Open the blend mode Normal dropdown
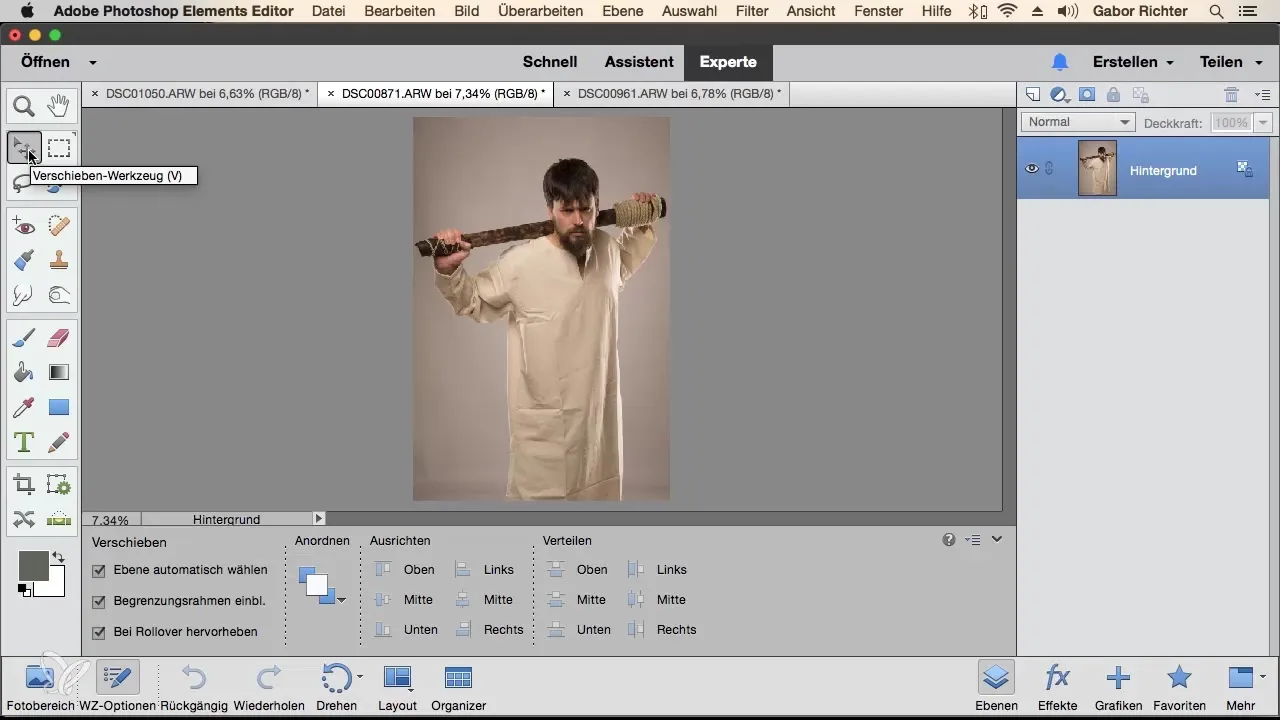This screenshot has height=720, width=1280. point(1078,122)
